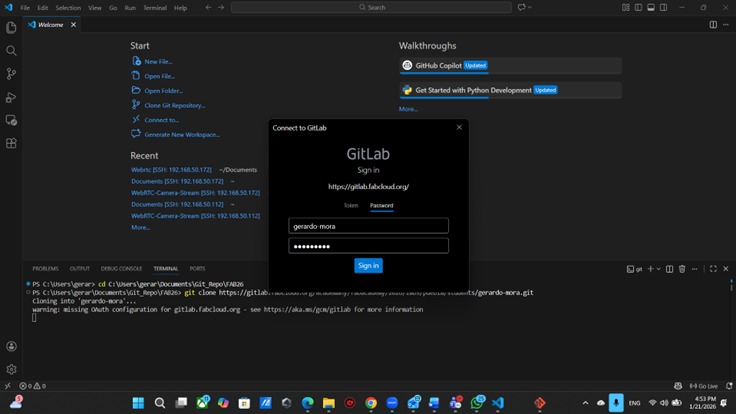Click errors and warnings count in status bar
This screenshot has height=414, width=736.
(32, 386)
